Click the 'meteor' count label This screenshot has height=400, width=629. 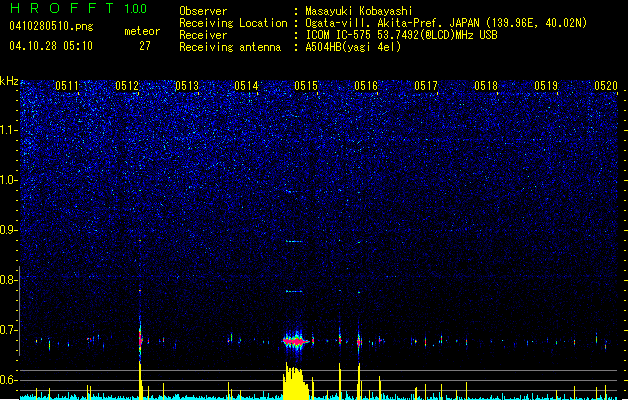pyautogui.click(x=142, y=31)
